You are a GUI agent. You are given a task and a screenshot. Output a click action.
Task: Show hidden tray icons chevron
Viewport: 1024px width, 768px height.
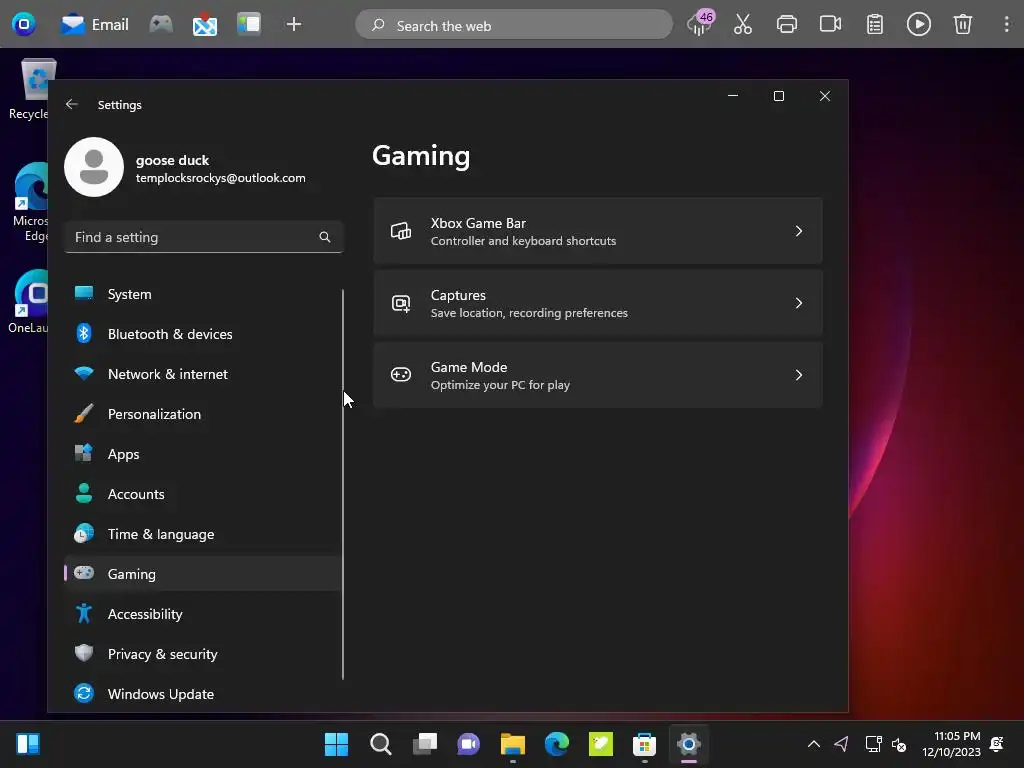(814, 744)
